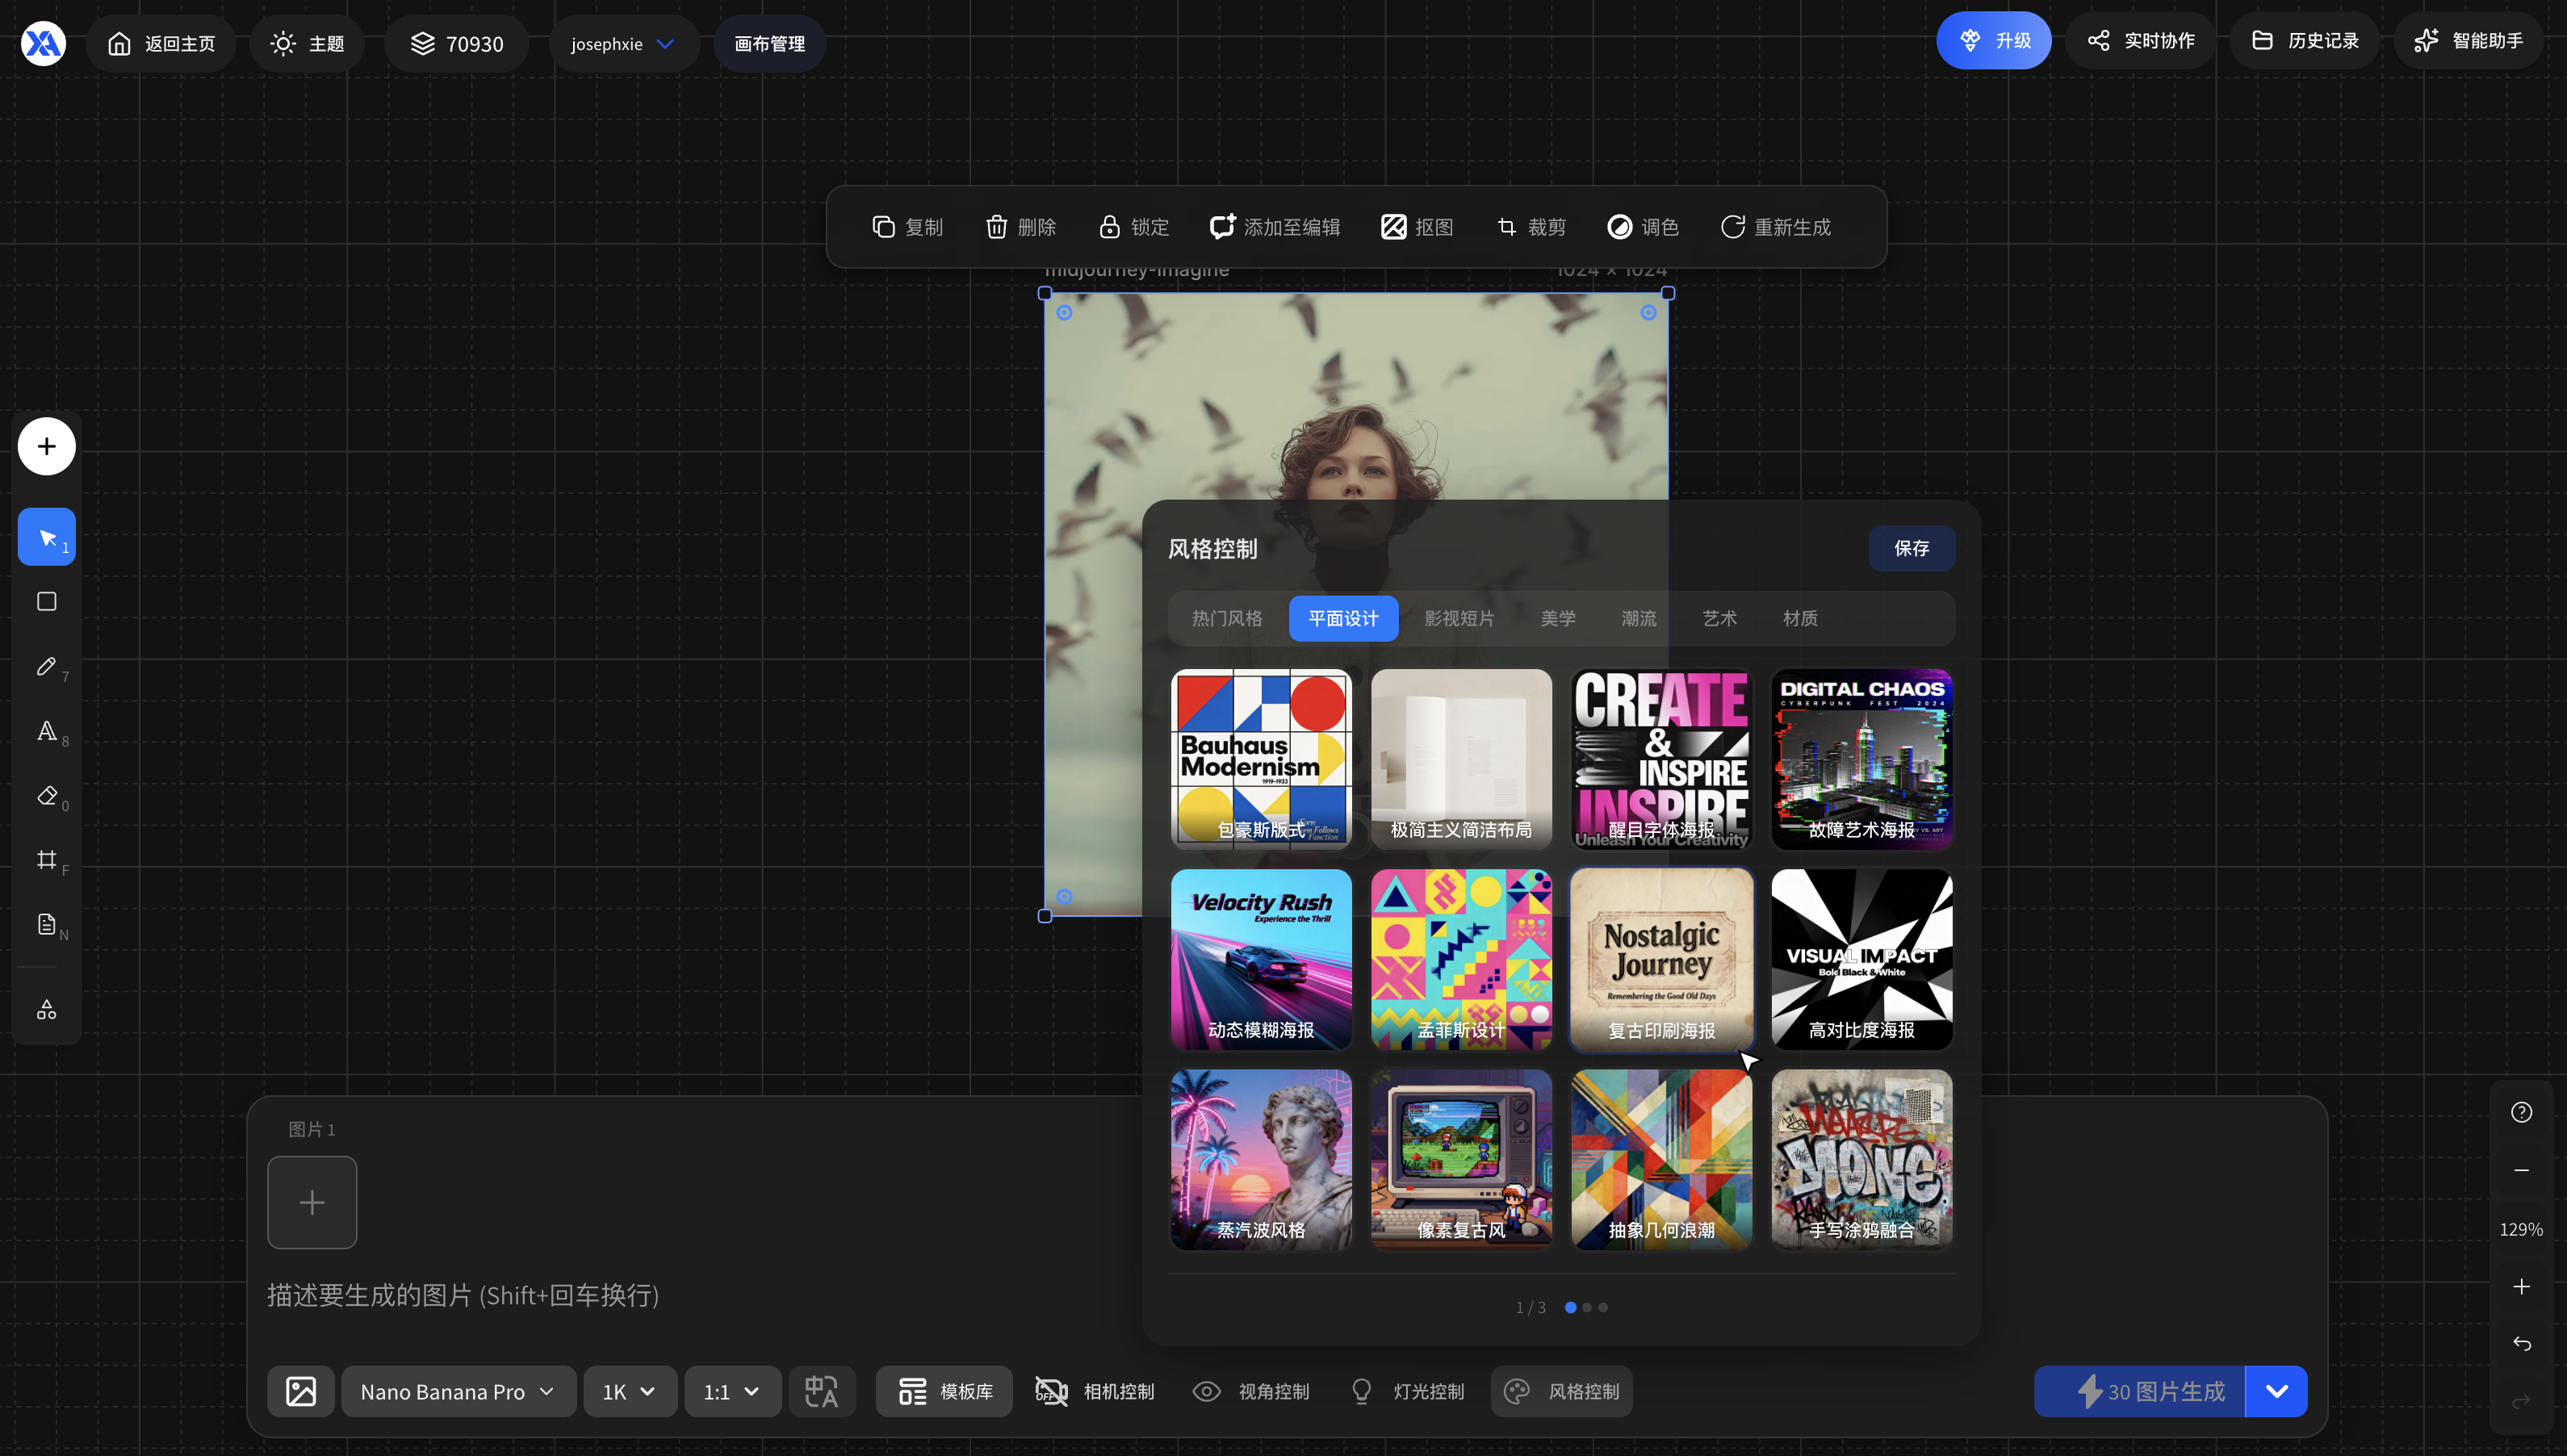The height and width of the screenshot is (1456, 2567).
Task: Return to home page
Action: click(161, 43)
